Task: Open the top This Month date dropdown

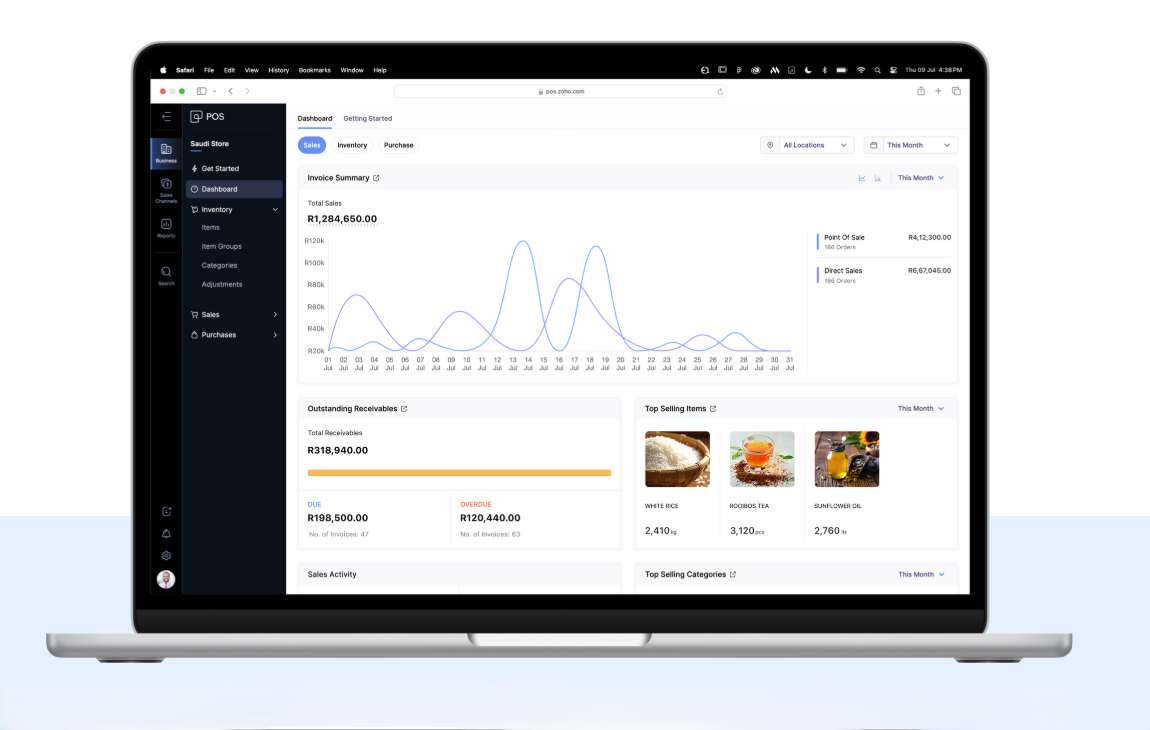Action: (x=911, y=145)
